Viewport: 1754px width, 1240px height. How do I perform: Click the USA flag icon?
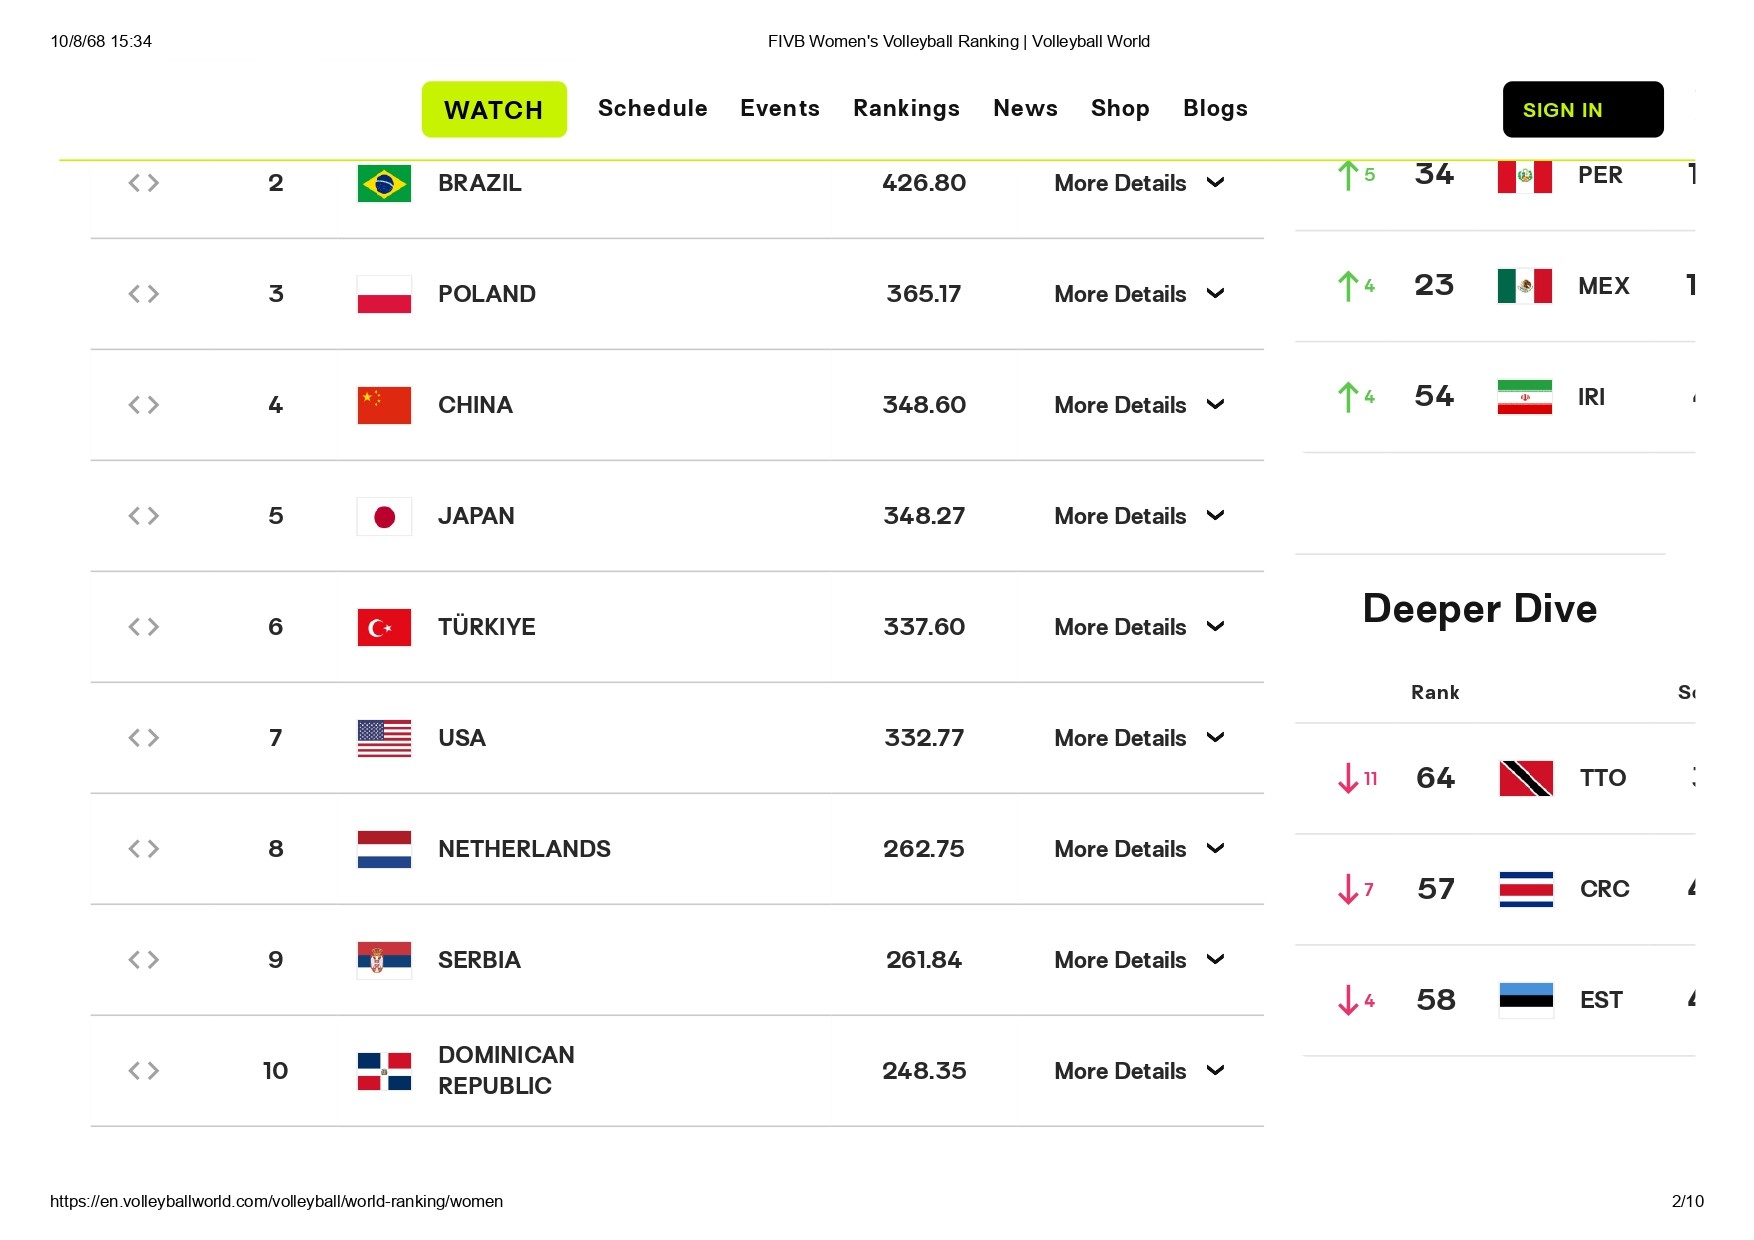pos(383,738)
